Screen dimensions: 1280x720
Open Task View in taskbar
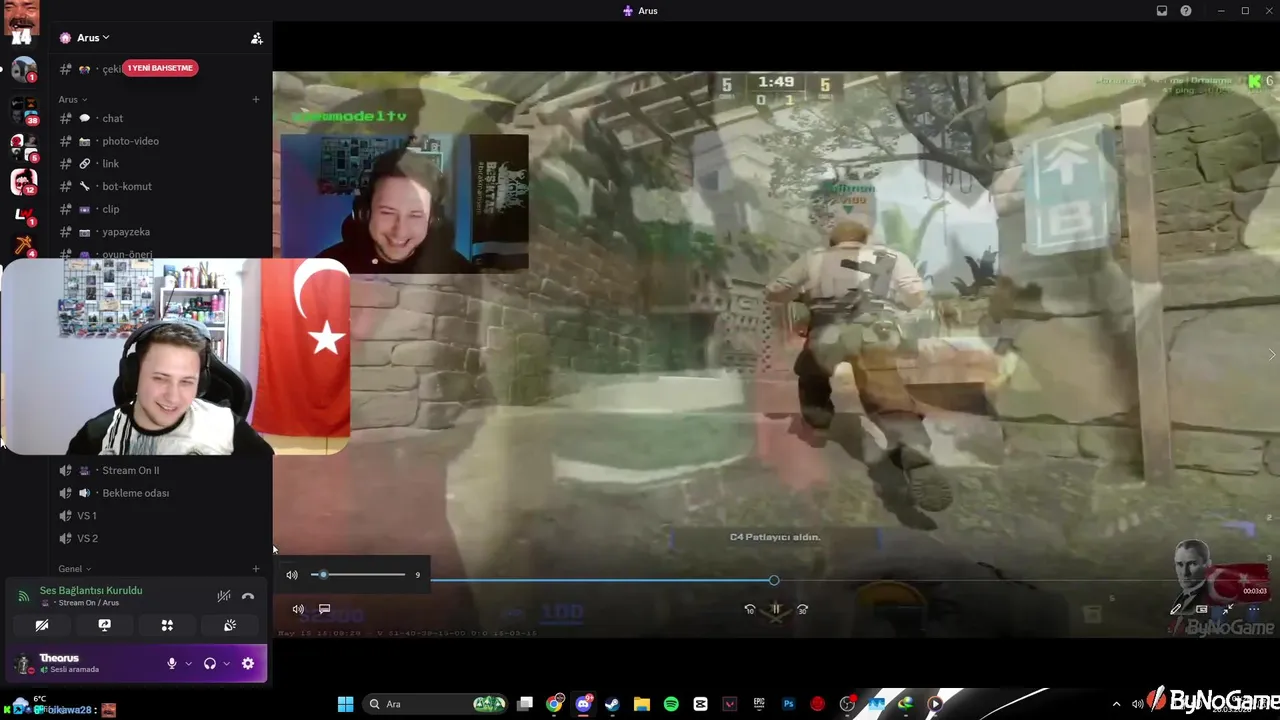point(525,704)
